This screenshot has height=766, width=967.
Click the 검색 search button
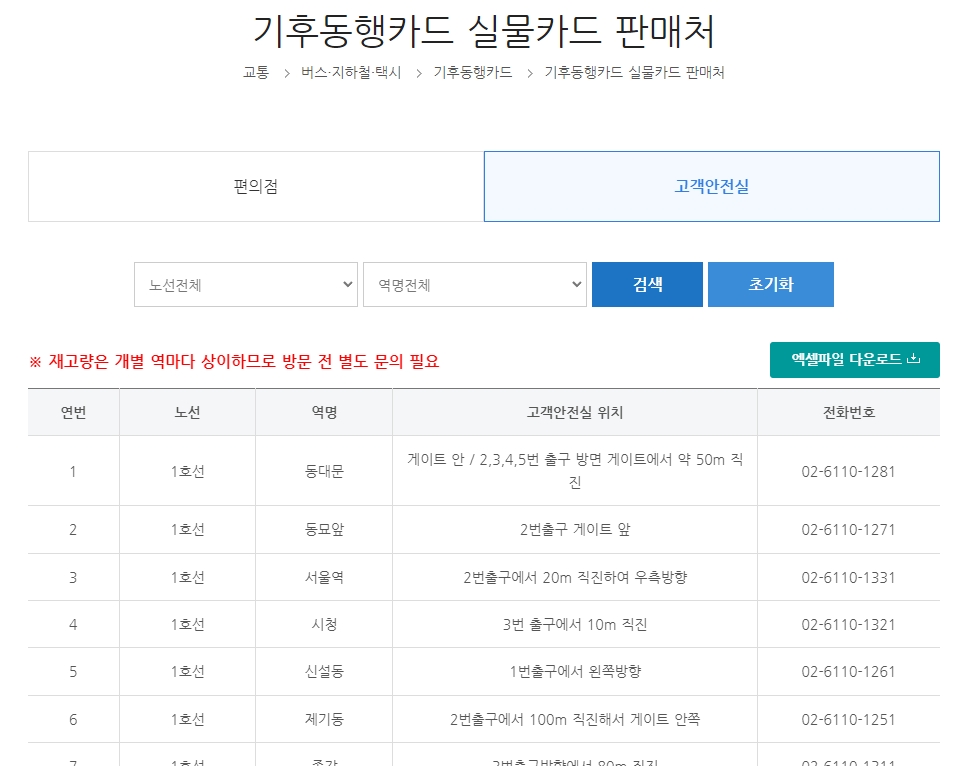pyautogui.click(x=647, y=284)
